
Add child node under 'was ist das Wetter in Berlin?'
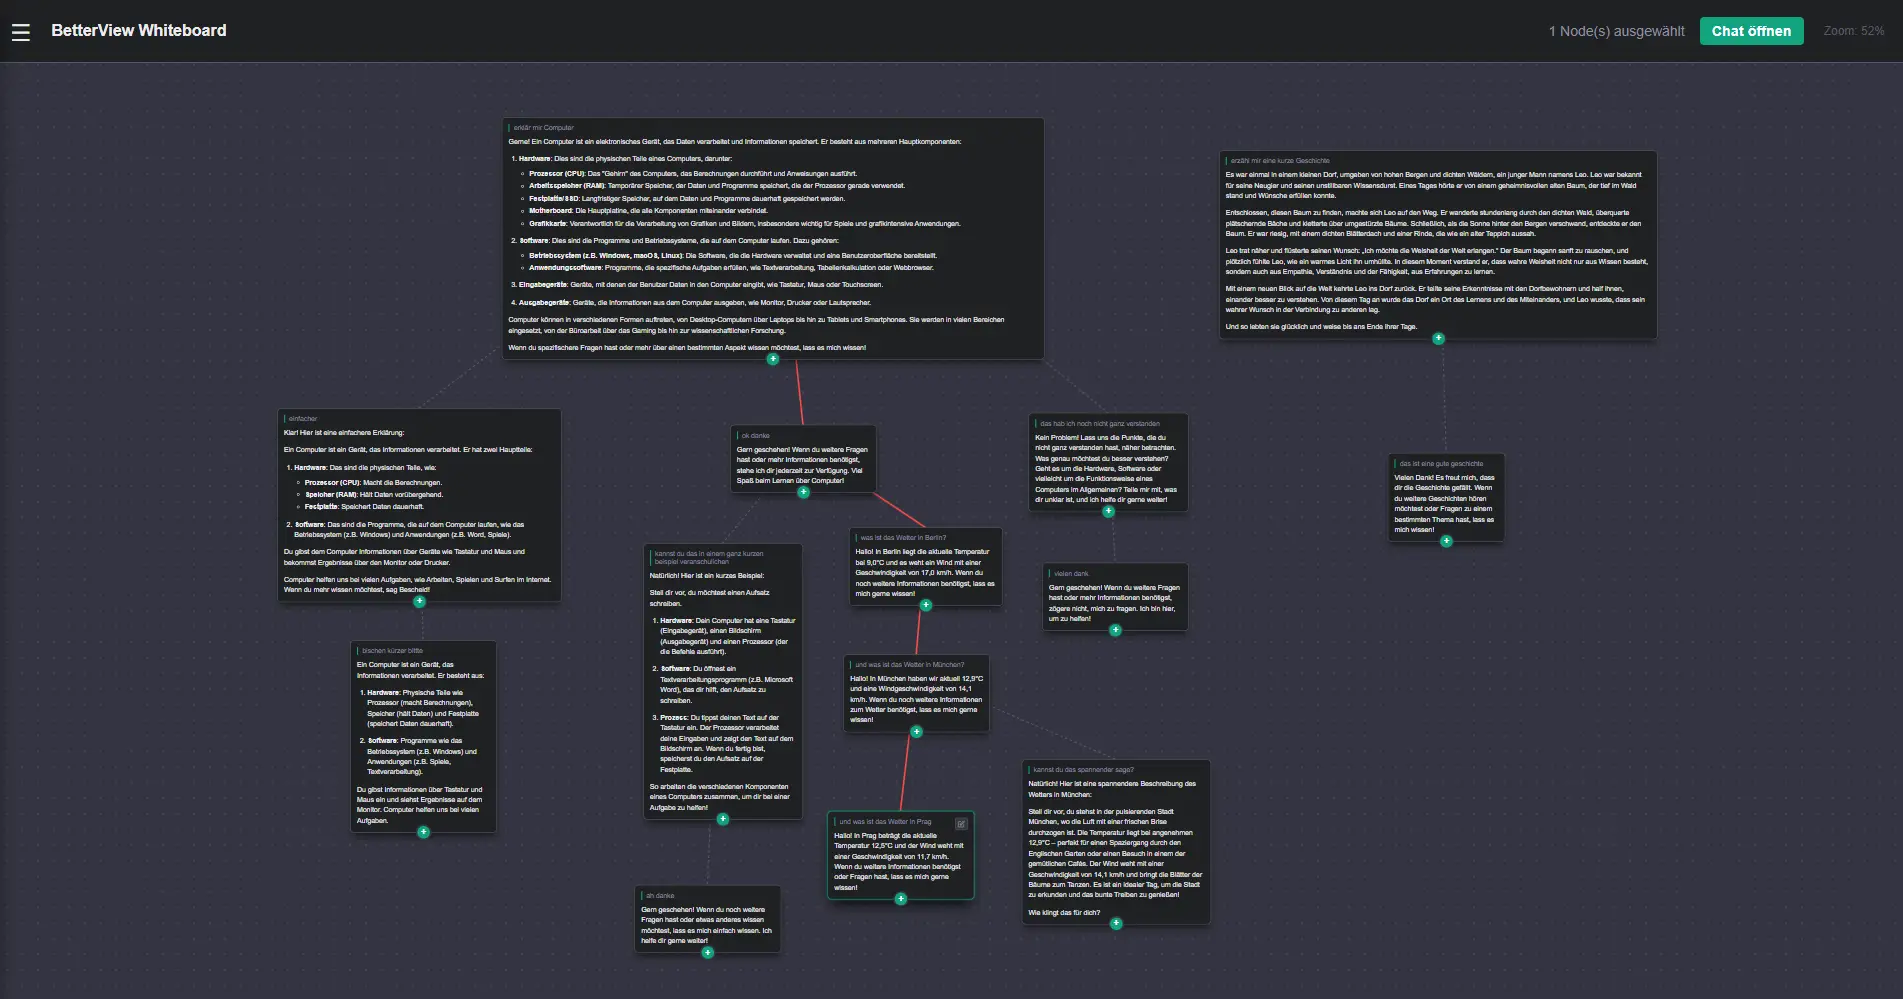(x=925, y=605)
